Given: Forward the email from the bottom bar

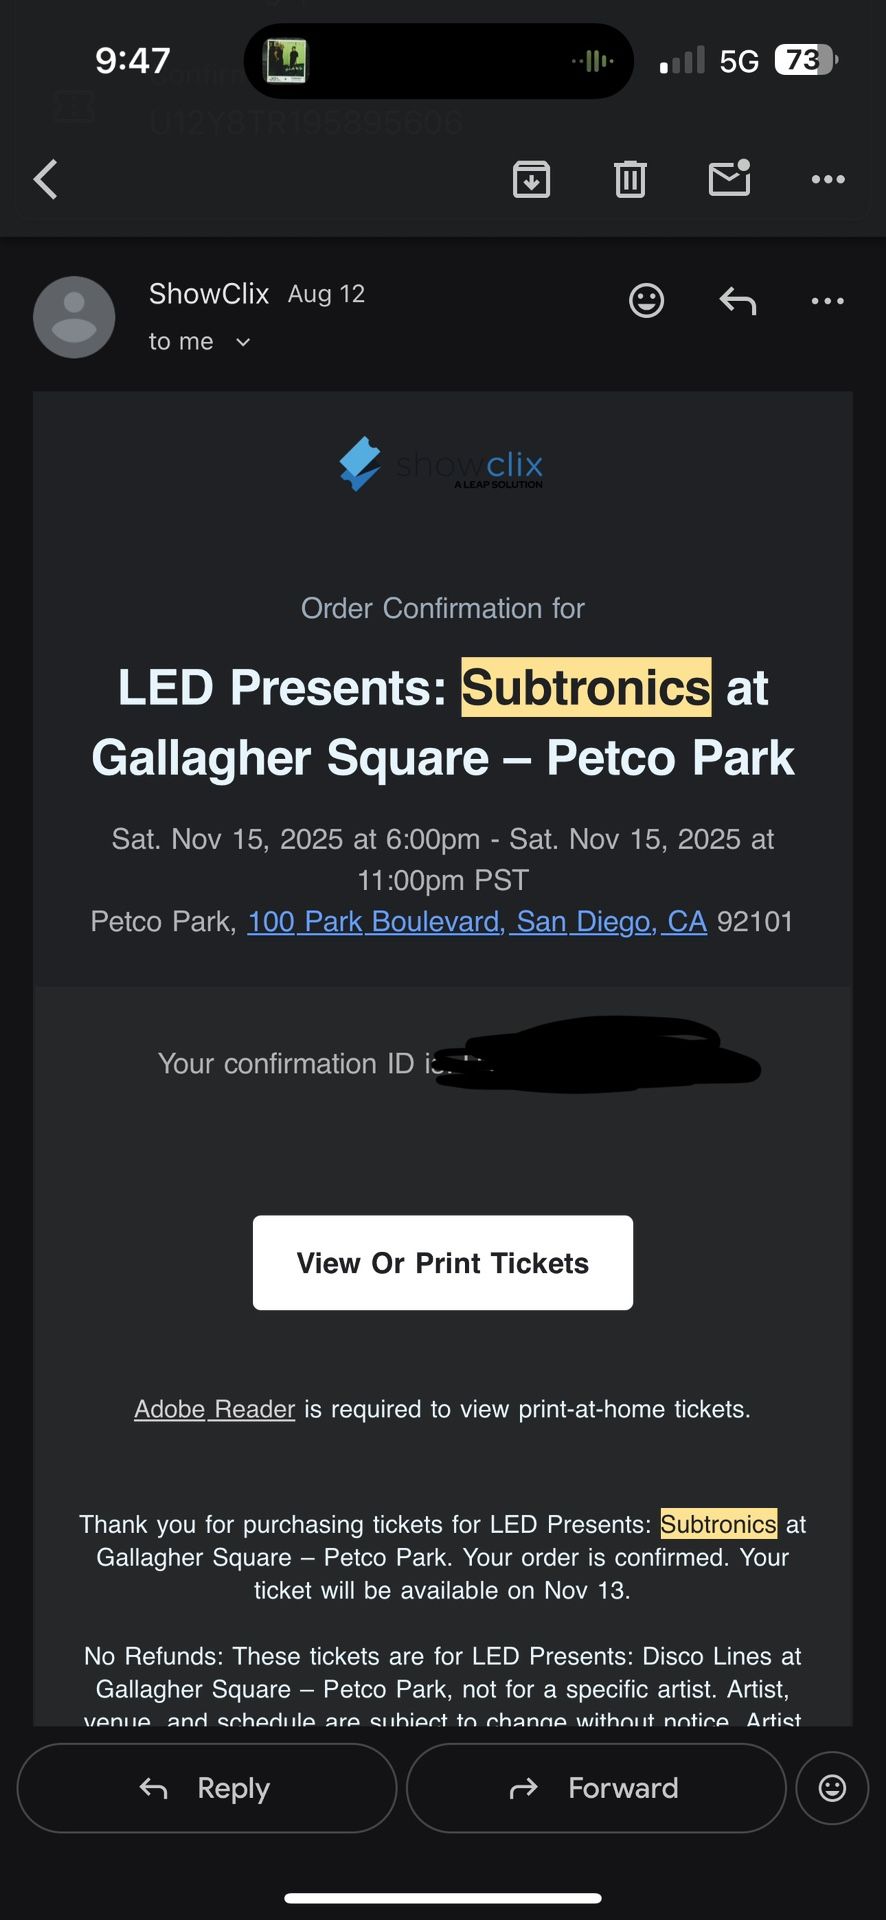Looking at the screenshot, I should 595,1788.
